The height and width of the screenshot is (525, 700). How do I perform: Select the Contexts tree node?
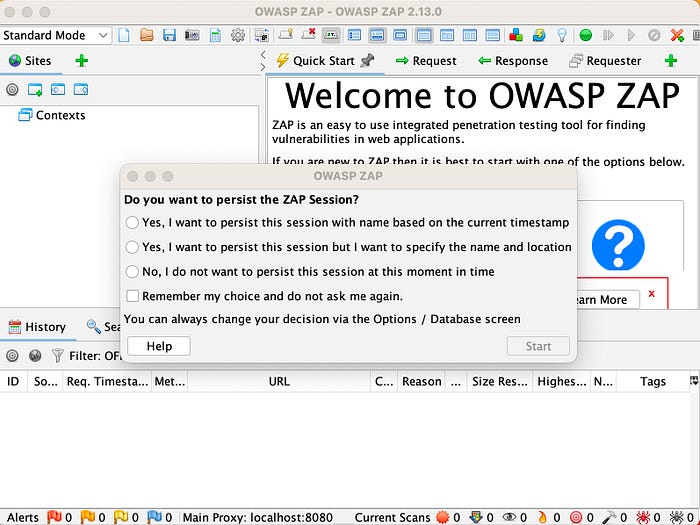point(52,115)
